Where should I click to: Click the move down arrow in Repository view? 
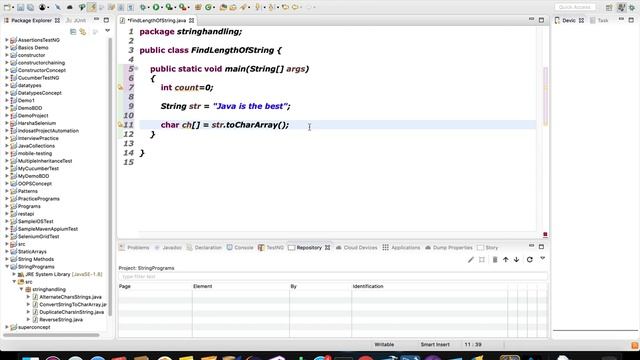[x=516, y=260]
